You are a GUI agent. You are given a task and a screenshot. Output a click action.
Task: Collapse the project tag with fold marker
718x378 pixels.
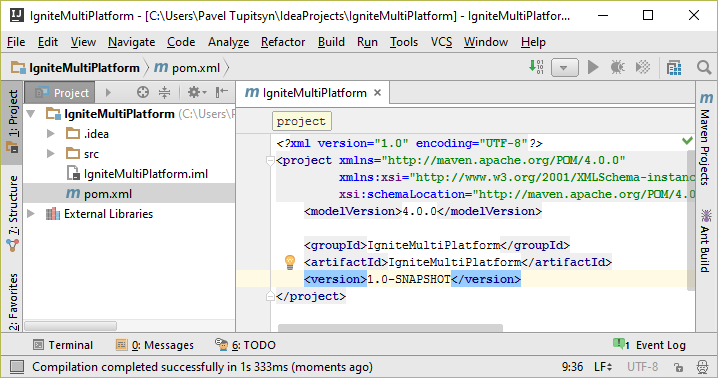270,160
